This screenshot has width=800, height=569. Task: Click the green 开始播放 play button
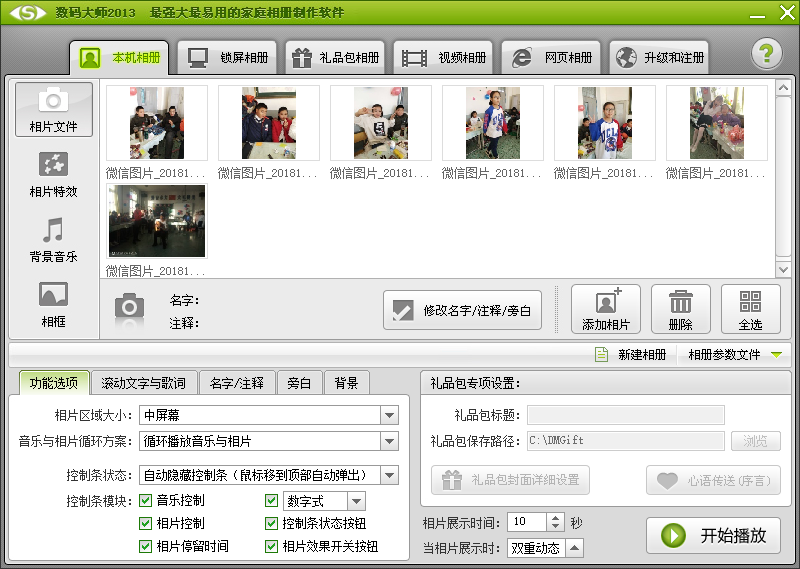point(713,535)
